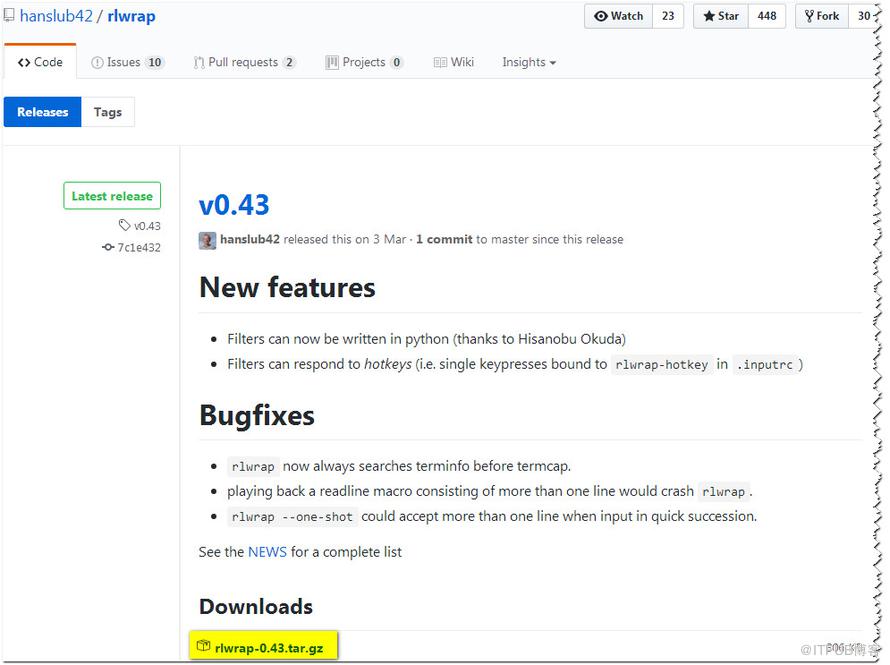Open the Pull requests tab
The image size is (890, 665).
tap(245, 62)
